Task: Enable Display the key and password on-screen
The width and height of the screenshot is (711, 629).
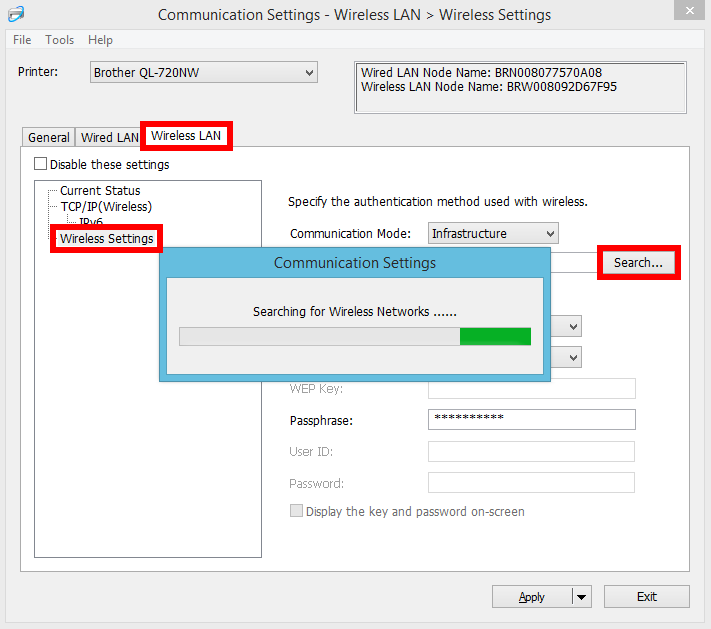Action: tap(296, 511)
